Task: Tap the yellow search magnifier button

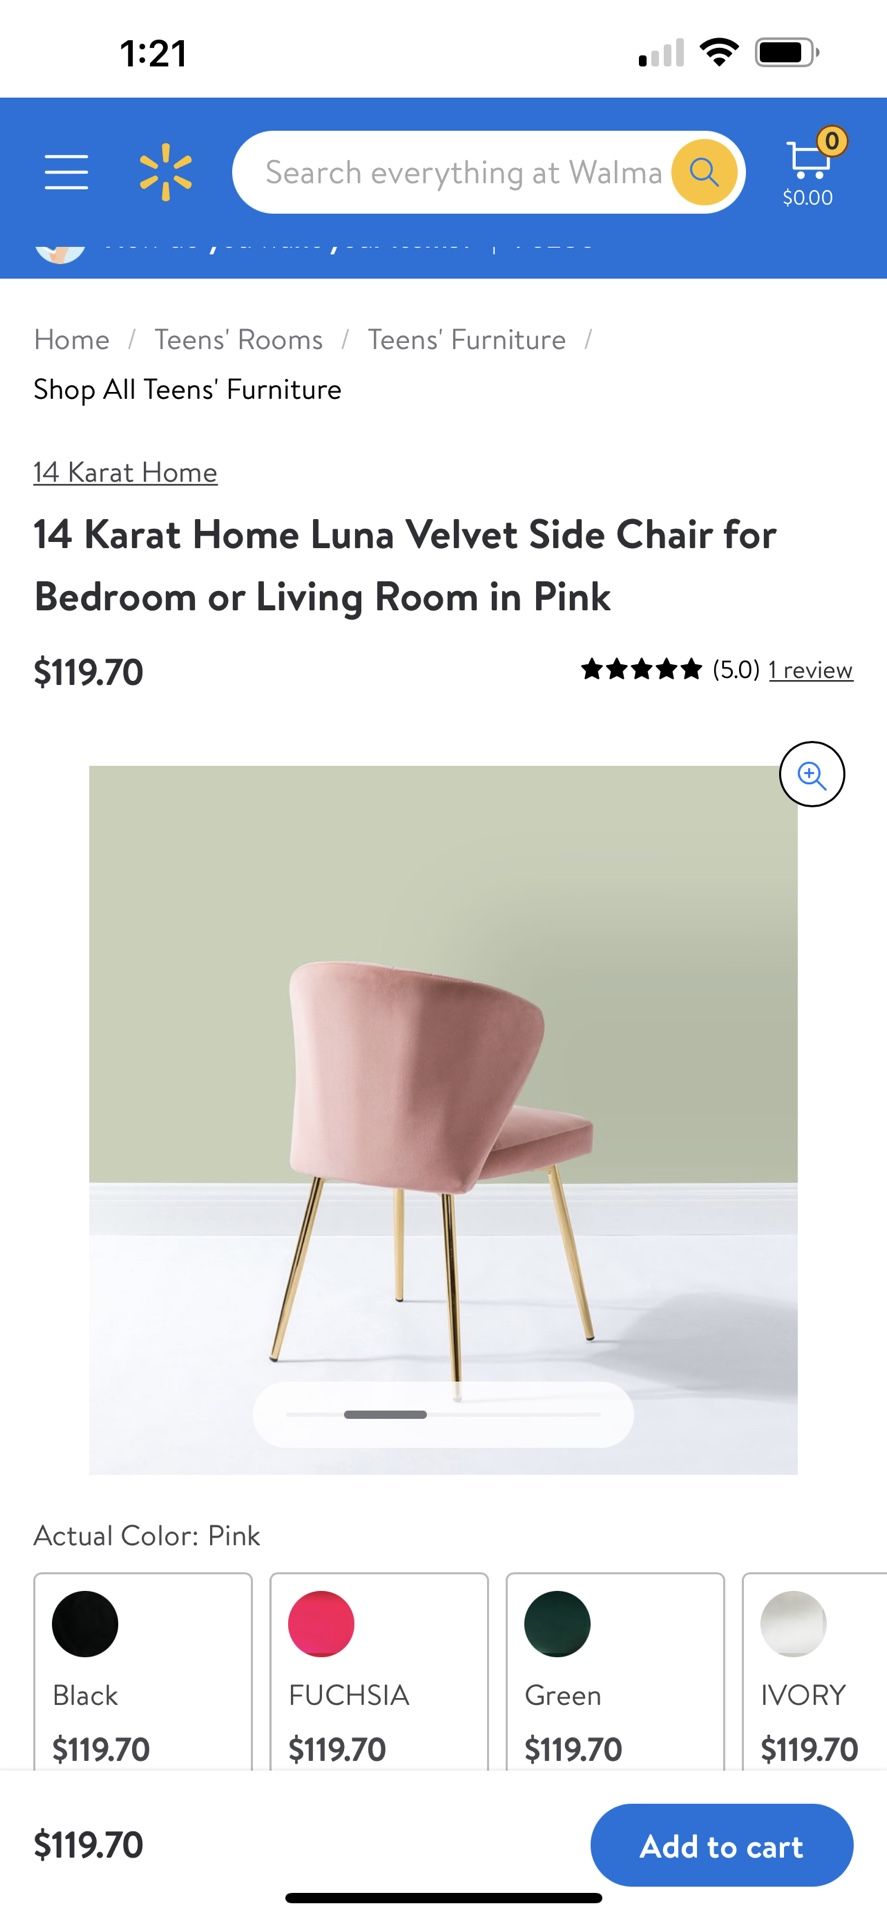Action: coord(705,172)
